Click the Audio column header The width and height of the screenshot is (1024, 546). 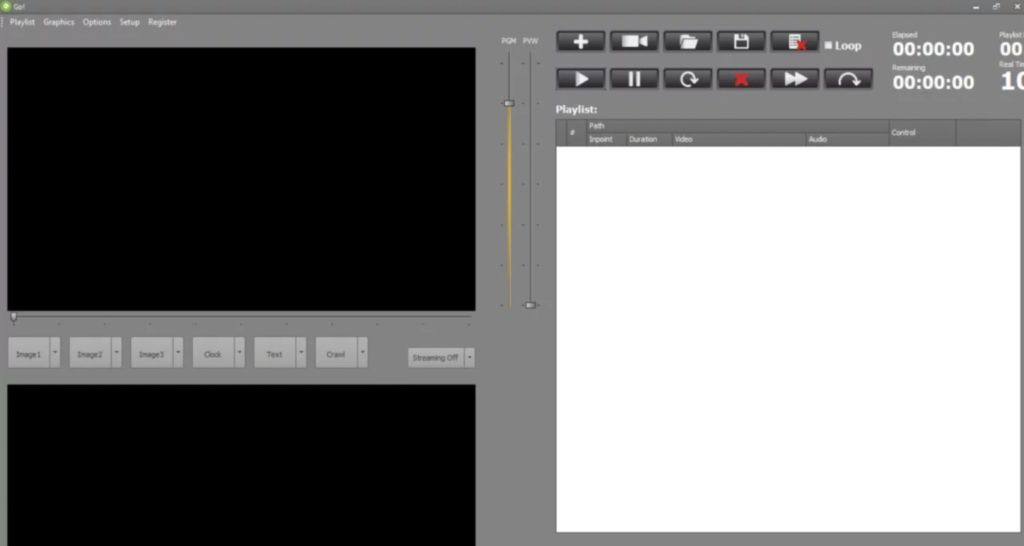coord(848,139)
